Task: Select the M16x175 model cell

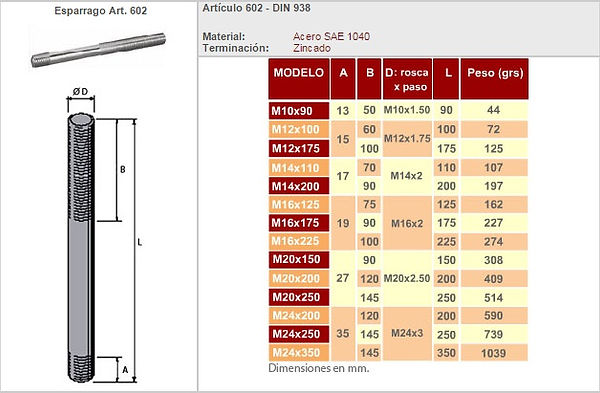Action: click(x=299, y=223)
